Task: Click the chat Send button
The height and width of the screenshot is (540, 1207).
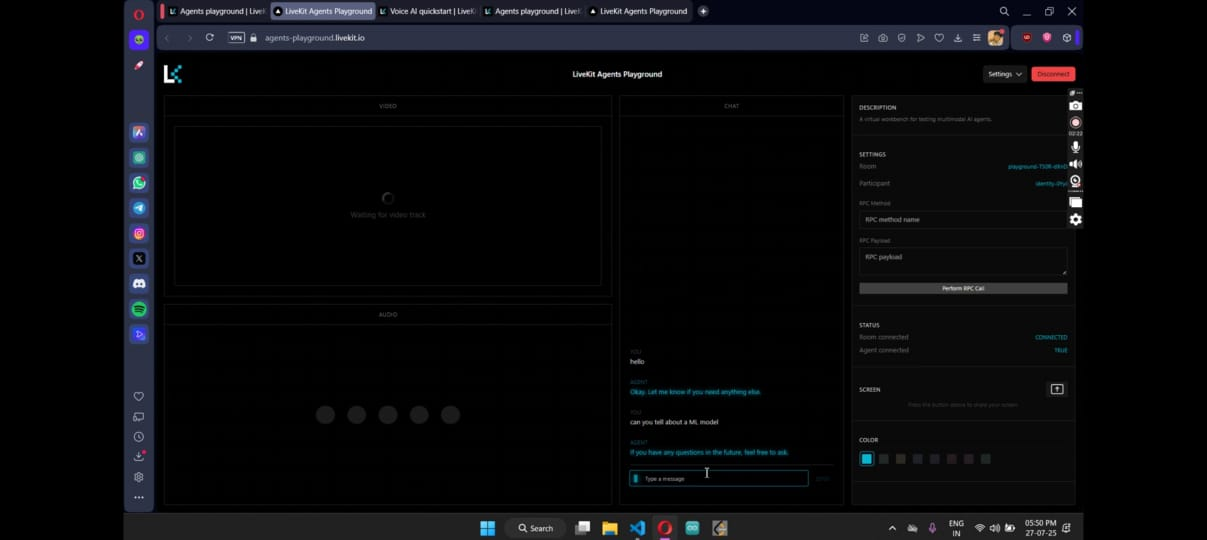Action: point(822,479)
